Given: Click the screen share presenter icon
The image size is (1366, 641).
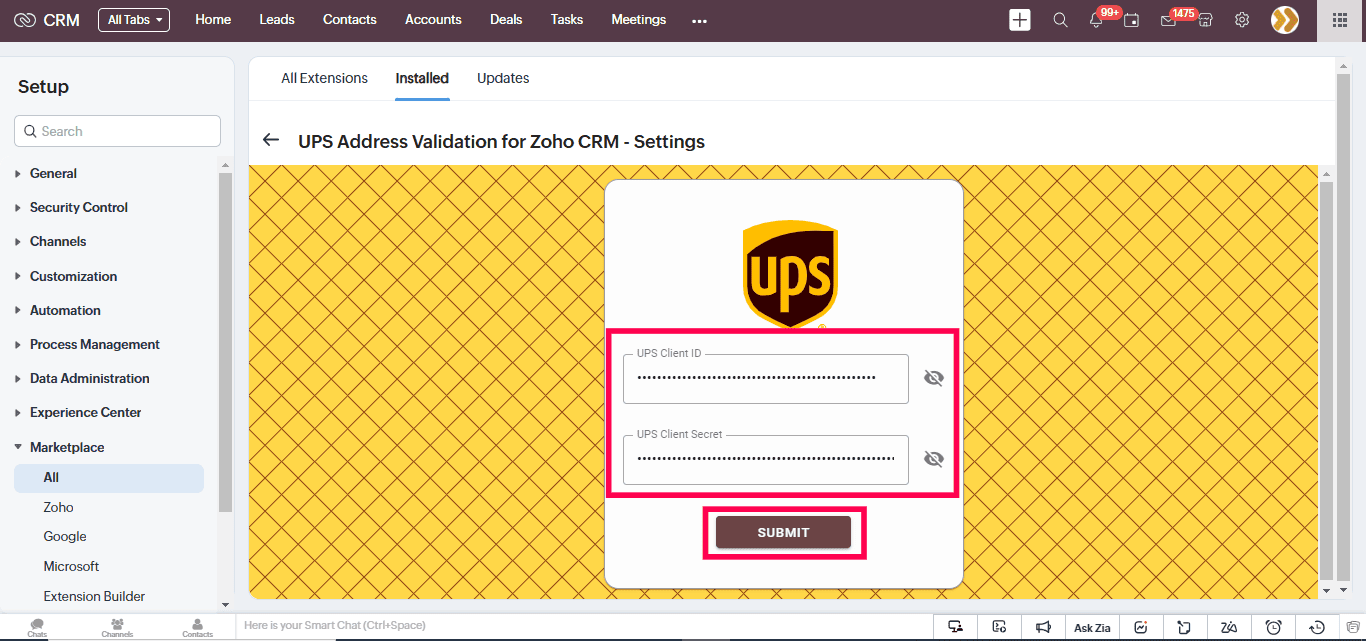Looking at the screenshot, I should [x=956, y=627].
